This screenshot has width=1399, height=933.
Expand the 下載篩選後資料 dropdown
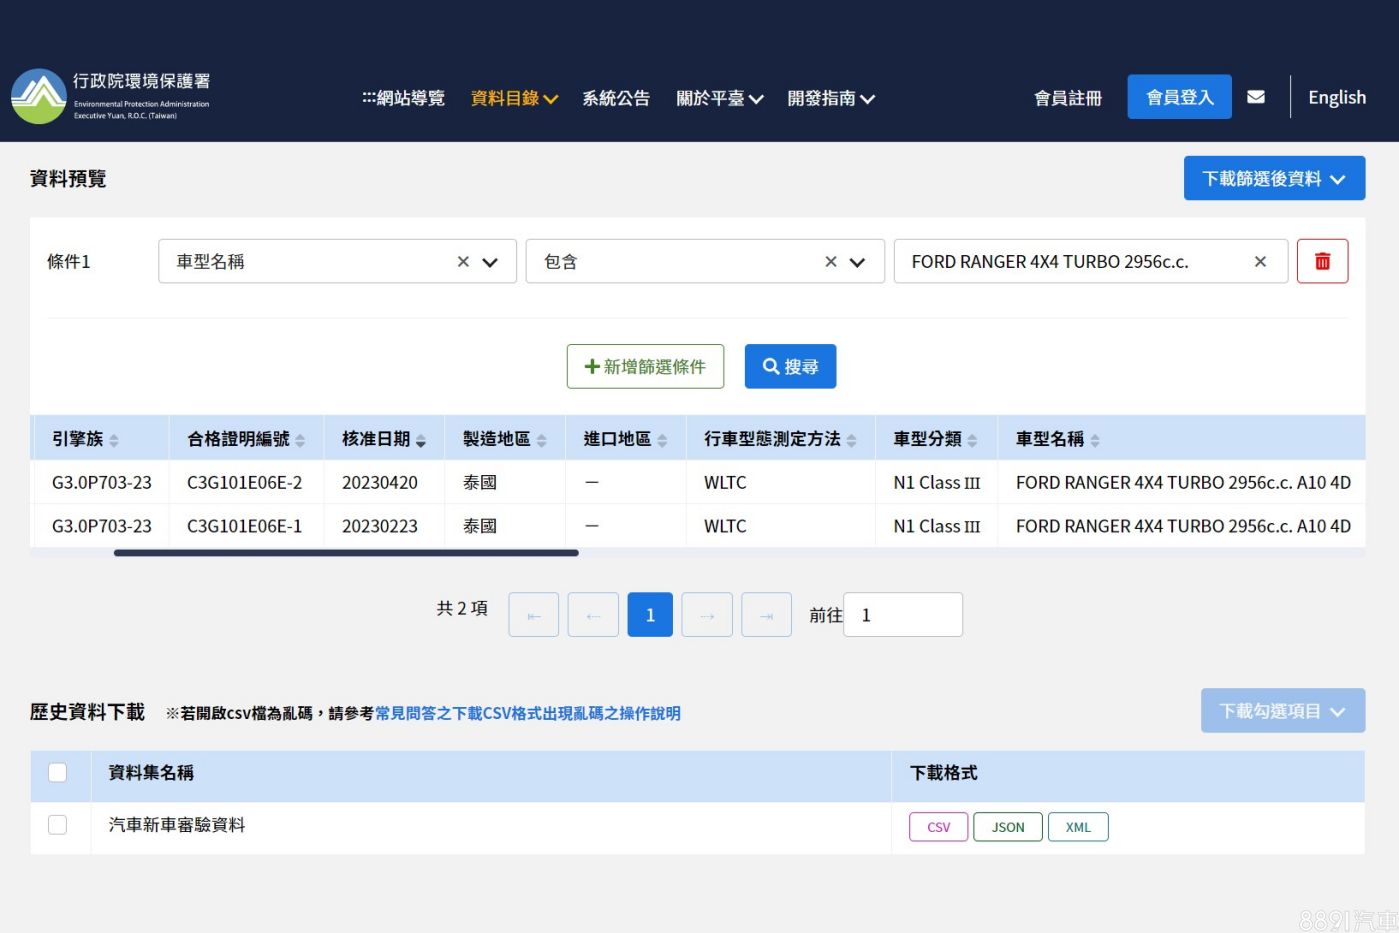(x=1273, y=178)
